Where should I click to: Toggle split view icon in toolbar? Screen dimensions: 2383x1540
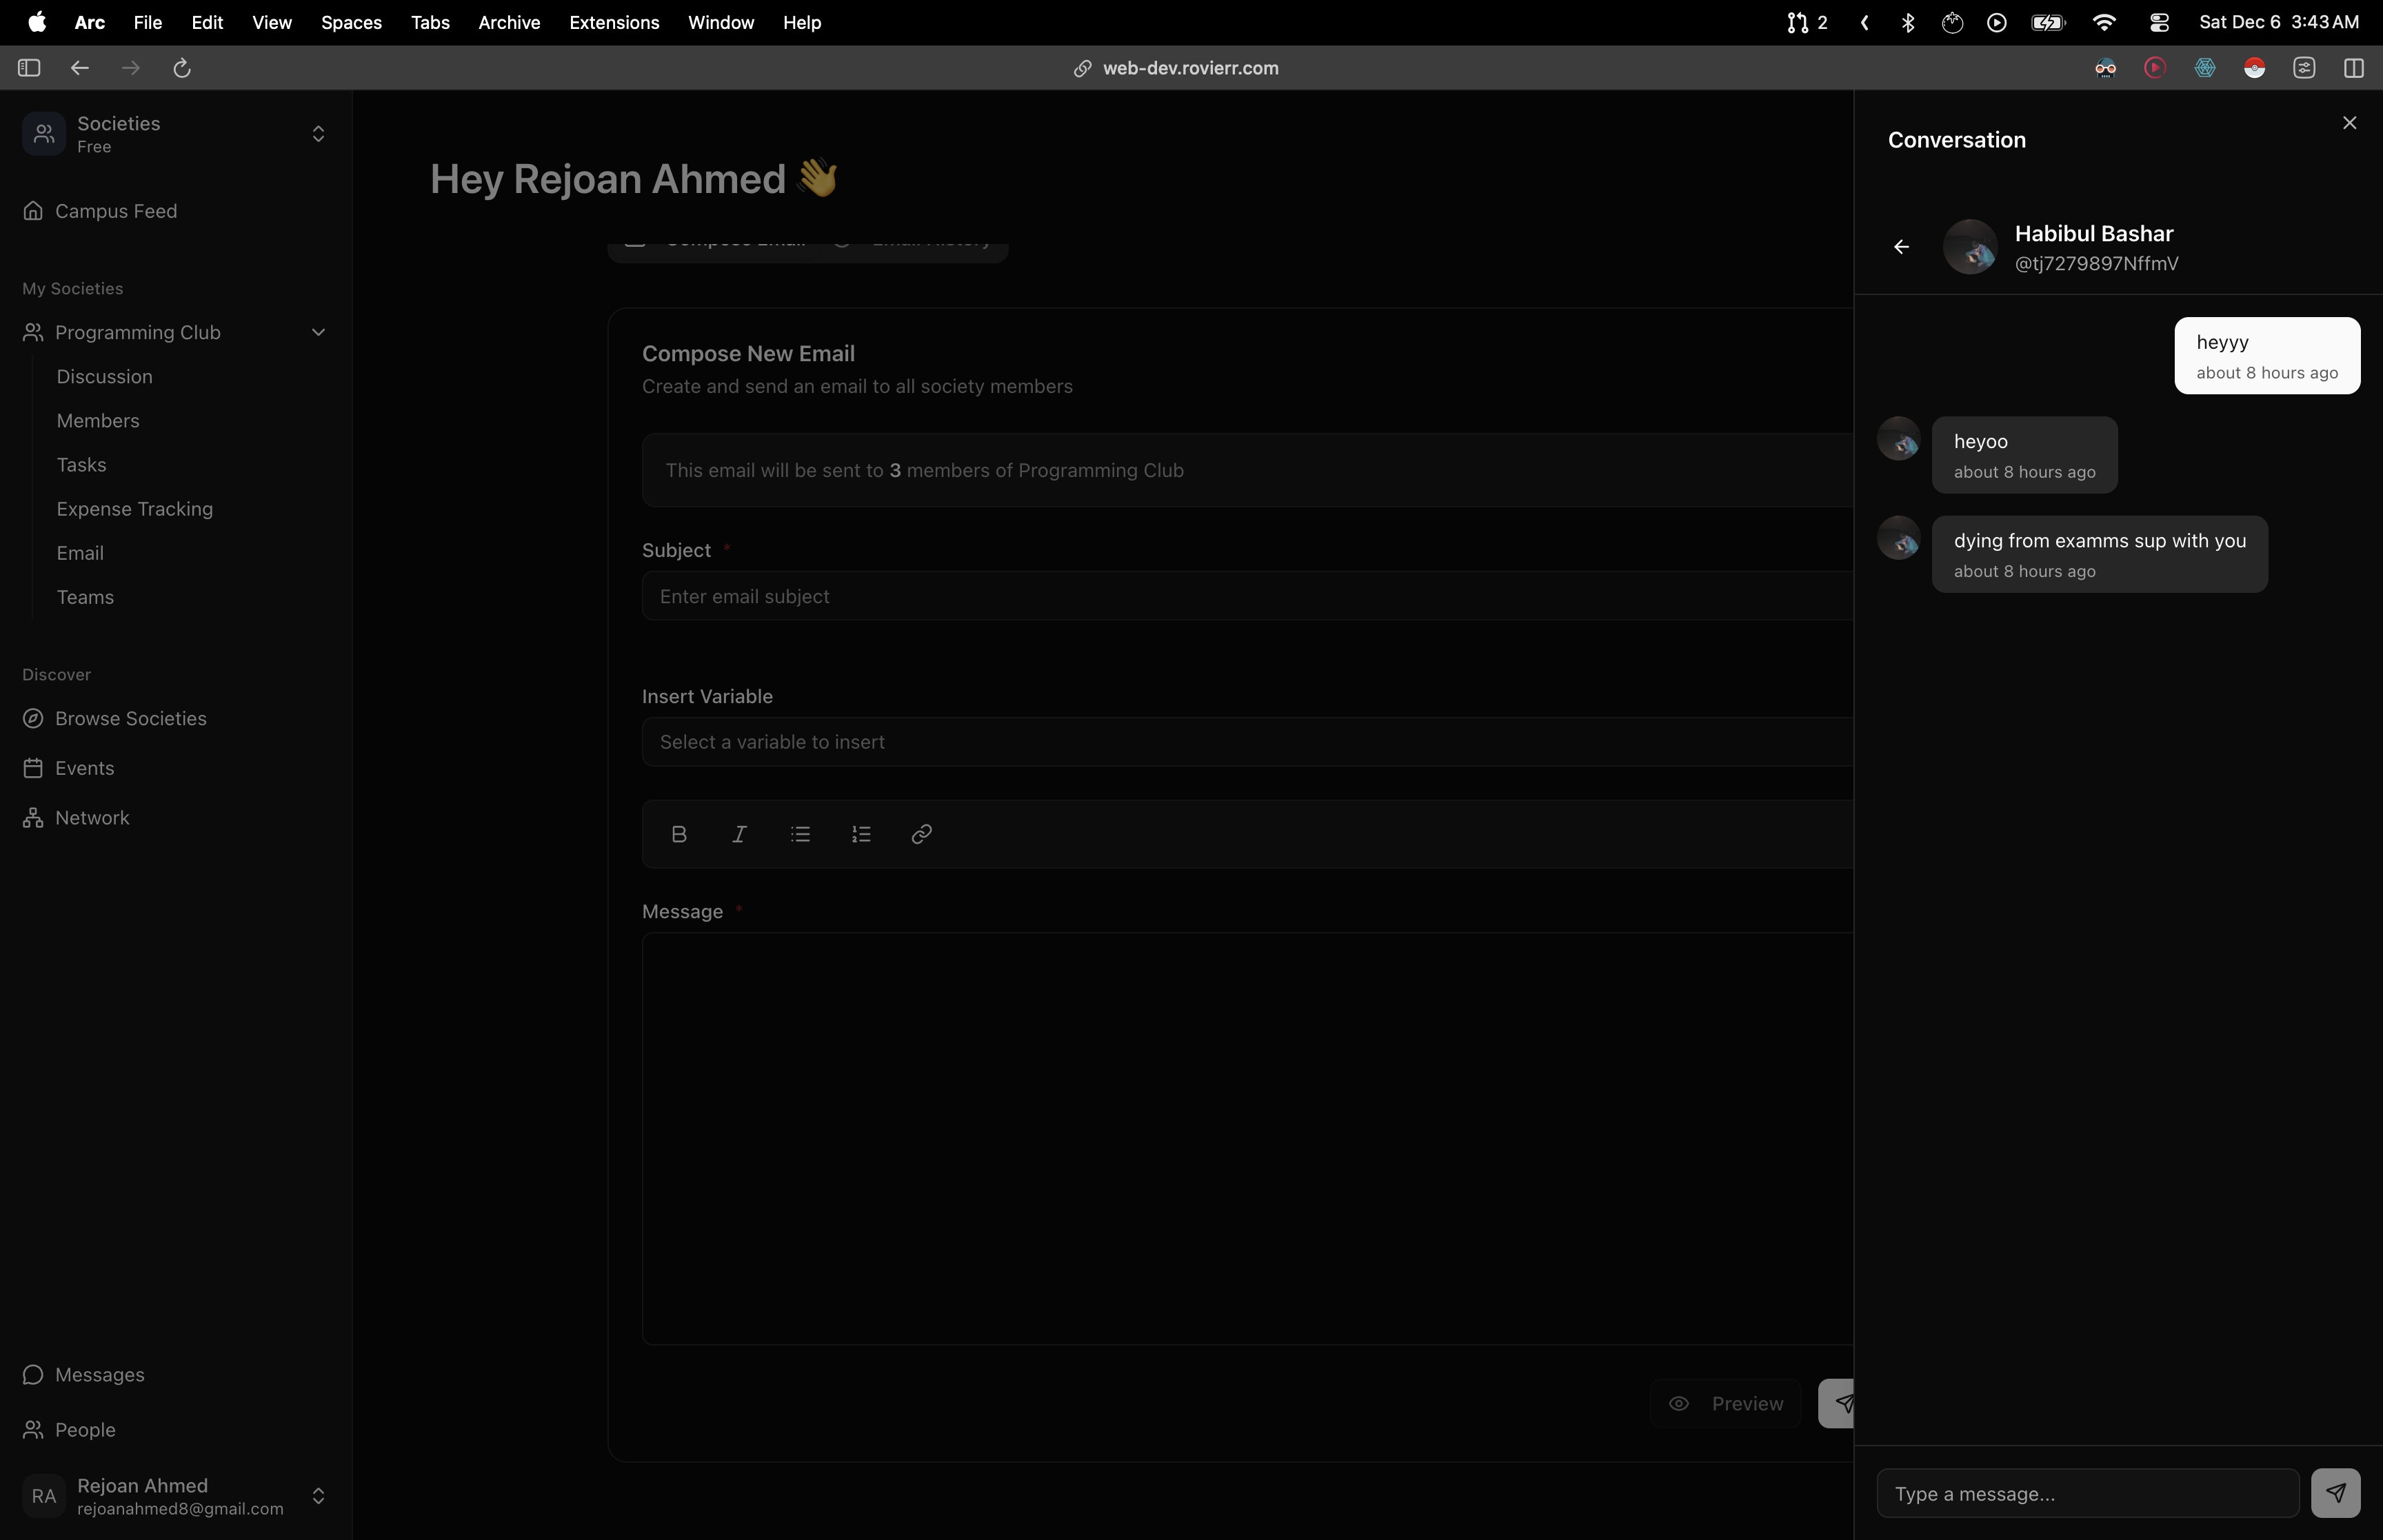pyautogui.click(x=2353, y=68)
